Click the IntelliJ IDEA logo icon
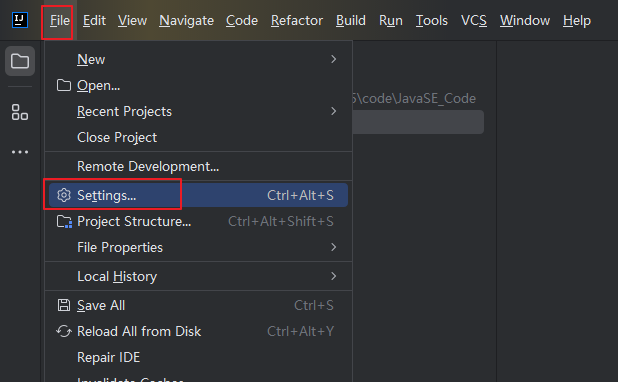The width and height of the screenshot is (618, 382). click(20, 20)
